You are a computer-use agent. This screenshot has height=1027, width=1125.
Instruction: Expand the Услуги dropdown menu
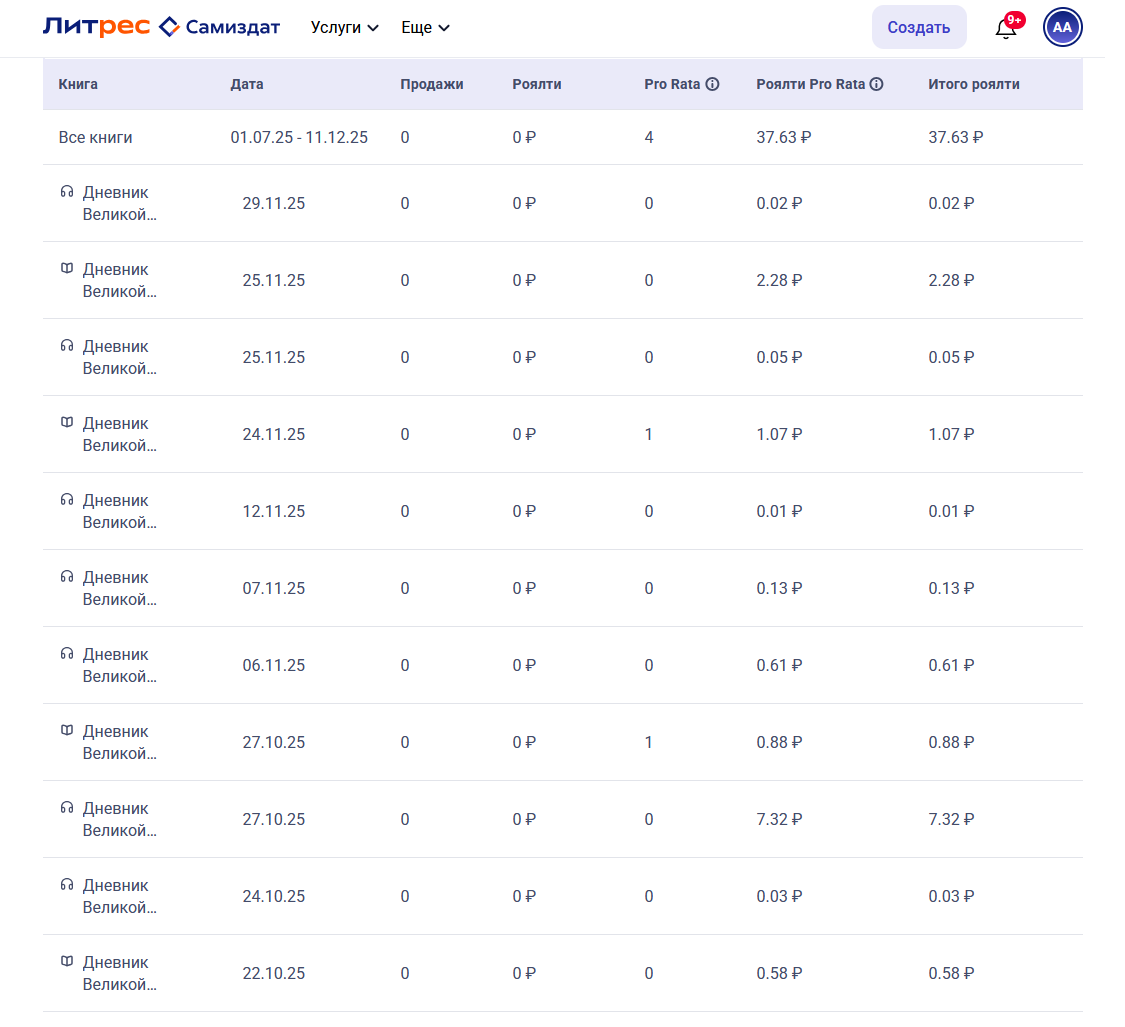point(344,28)
